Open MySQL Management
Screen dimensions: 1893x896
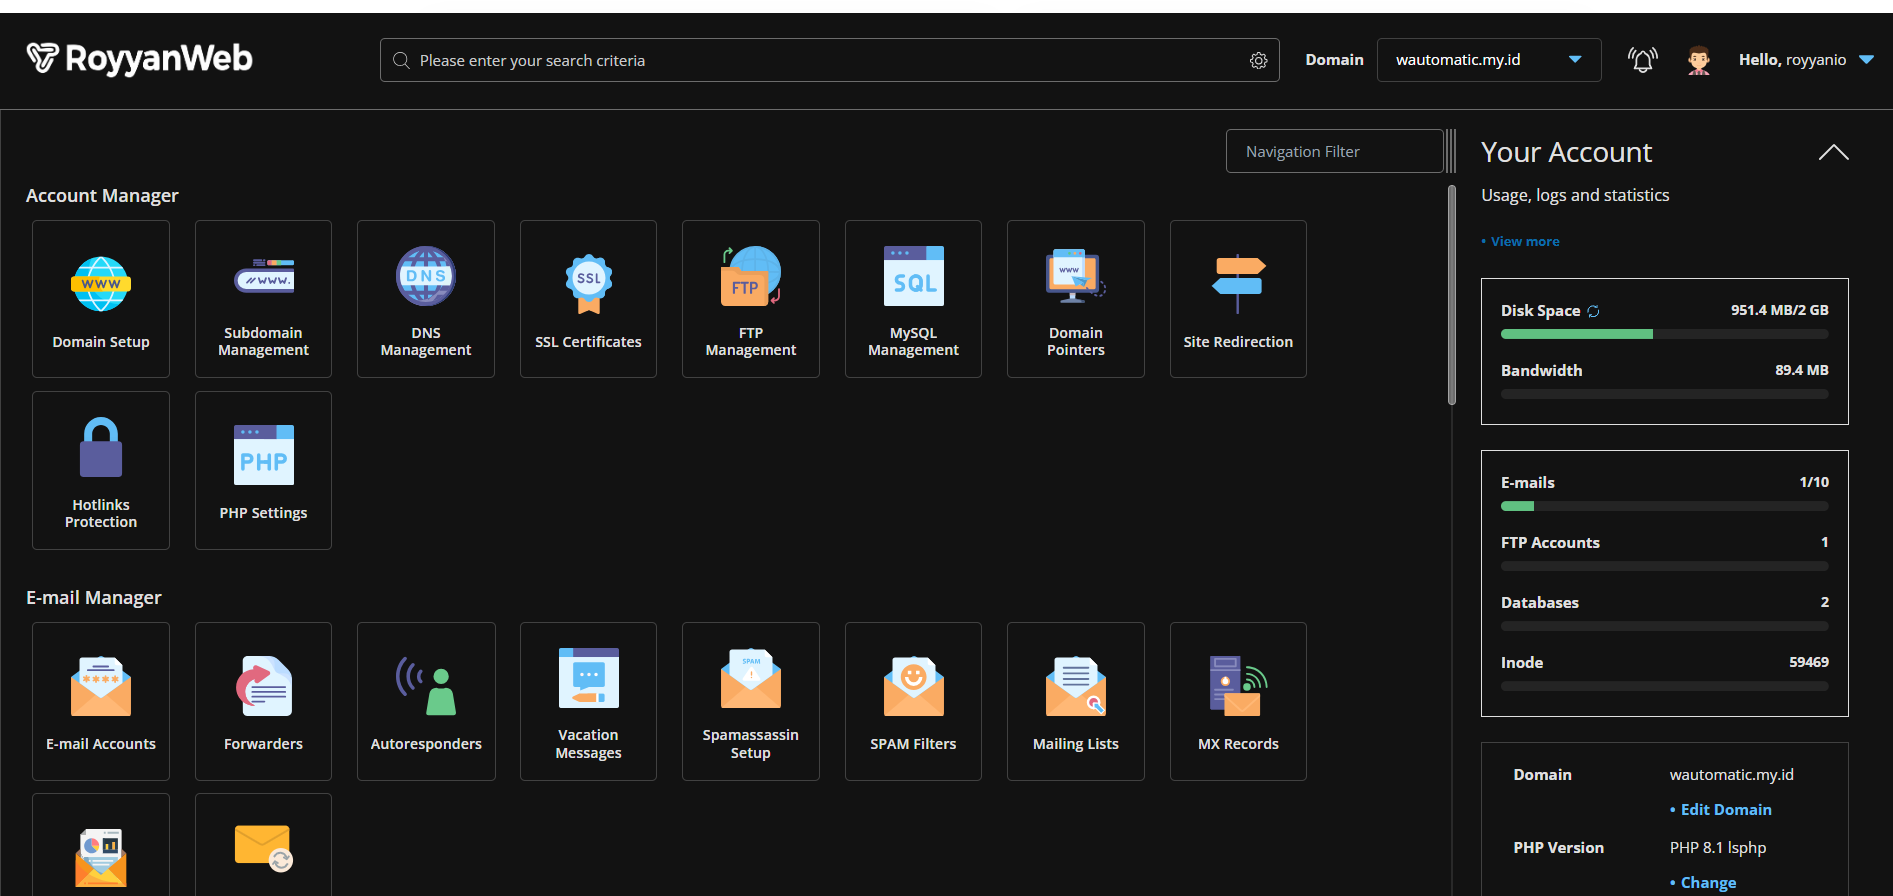(913, 299)
